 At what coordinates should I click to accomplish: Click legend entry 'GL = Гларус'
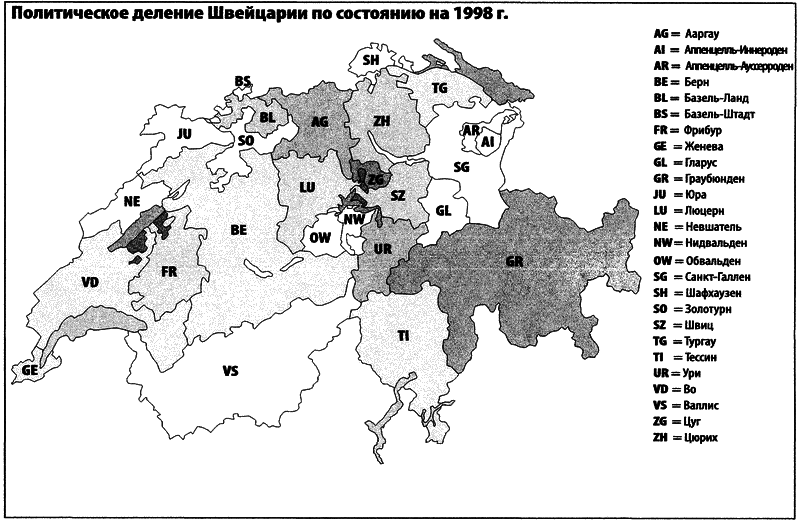[685, 163]
